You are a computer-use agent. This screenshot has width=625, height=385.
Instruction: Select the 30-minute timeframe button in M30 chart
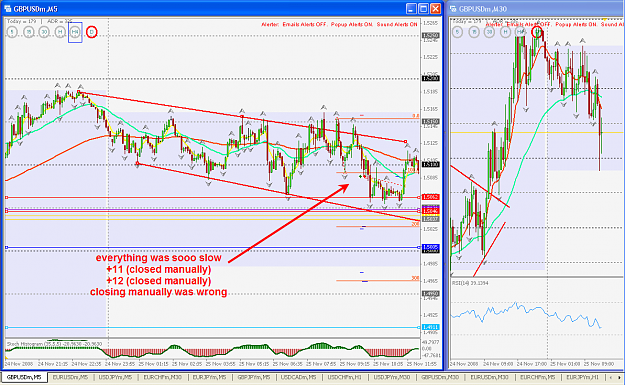(x=489, y=32)
